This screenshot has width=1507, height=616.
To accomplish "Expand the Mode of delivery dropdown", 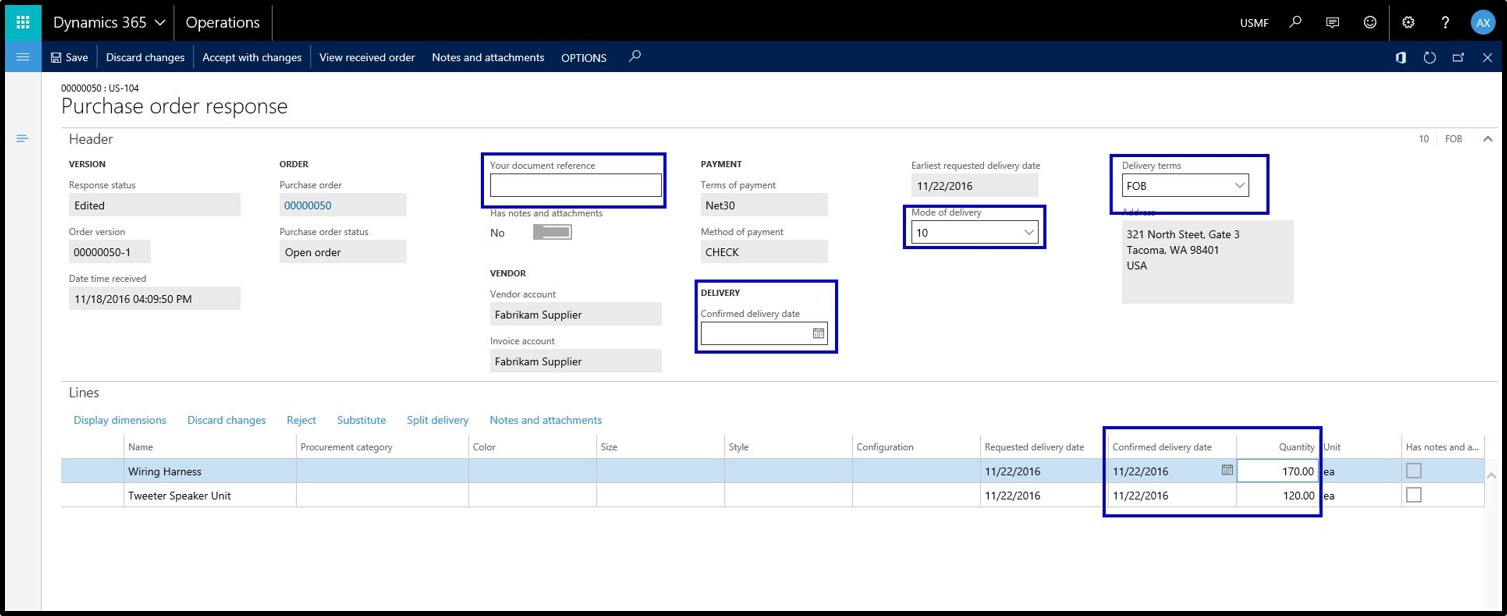I will [1029, 233].
